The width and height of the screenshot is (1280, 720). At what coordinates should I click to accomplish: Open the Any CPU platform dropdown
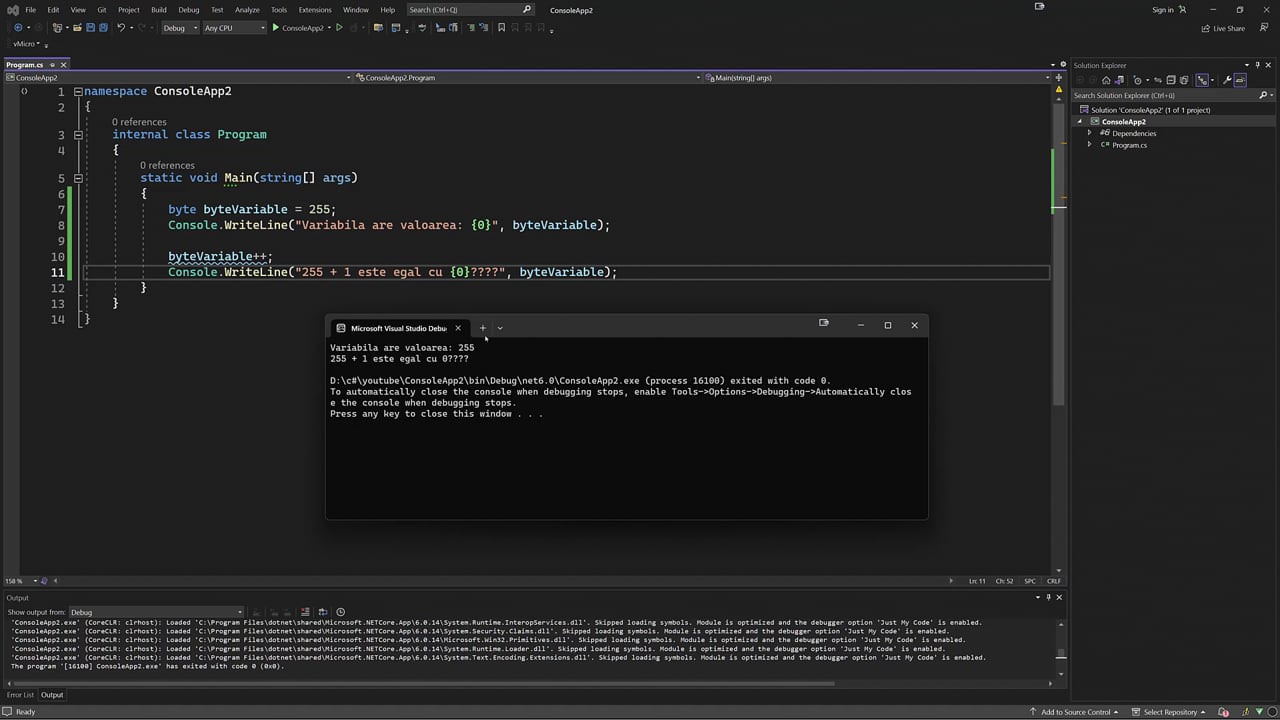(235, 28)
